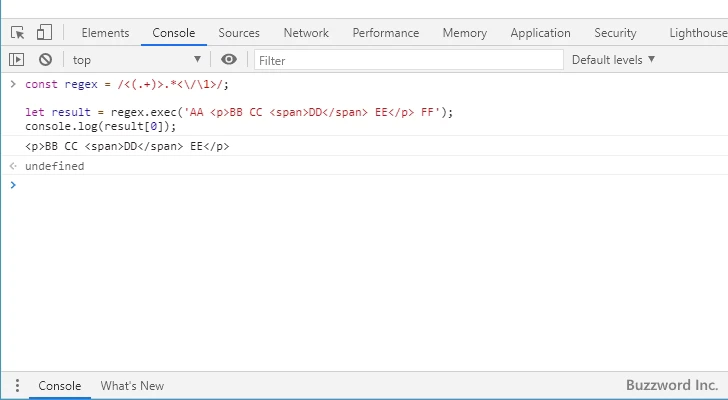Open the Sources tab
The image size is (728, 400).
(x=239, y=33)
